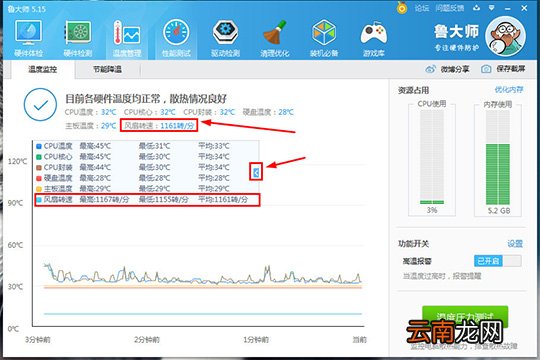The width and height of the screenshot is (540, 360).
Task: Open 设置 link in 功能开关 section
Action: (515, 244)
